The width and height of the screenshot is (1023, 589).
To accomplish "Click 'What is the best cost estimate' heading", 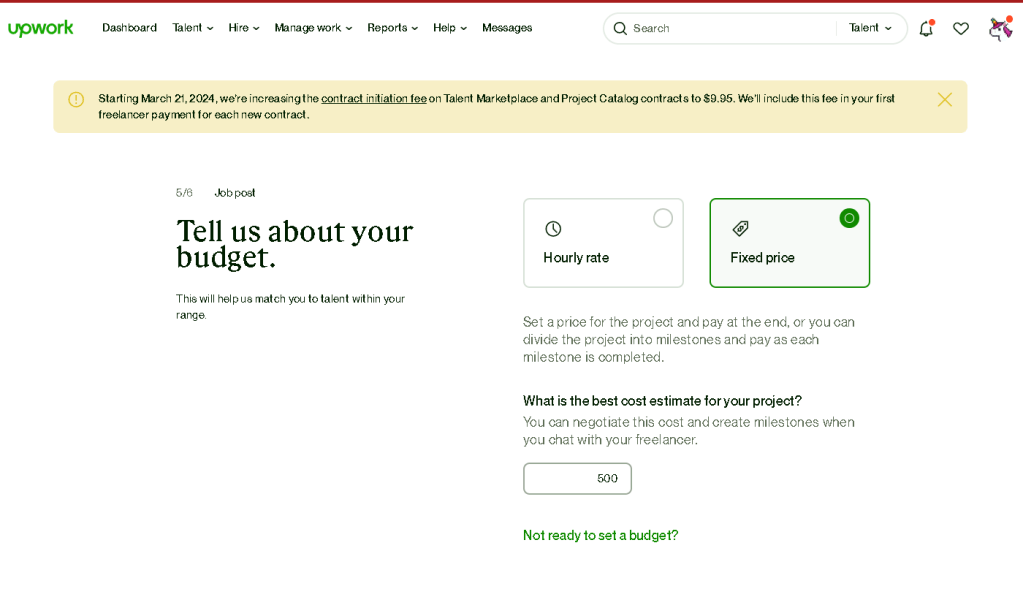I will [662, 400].
